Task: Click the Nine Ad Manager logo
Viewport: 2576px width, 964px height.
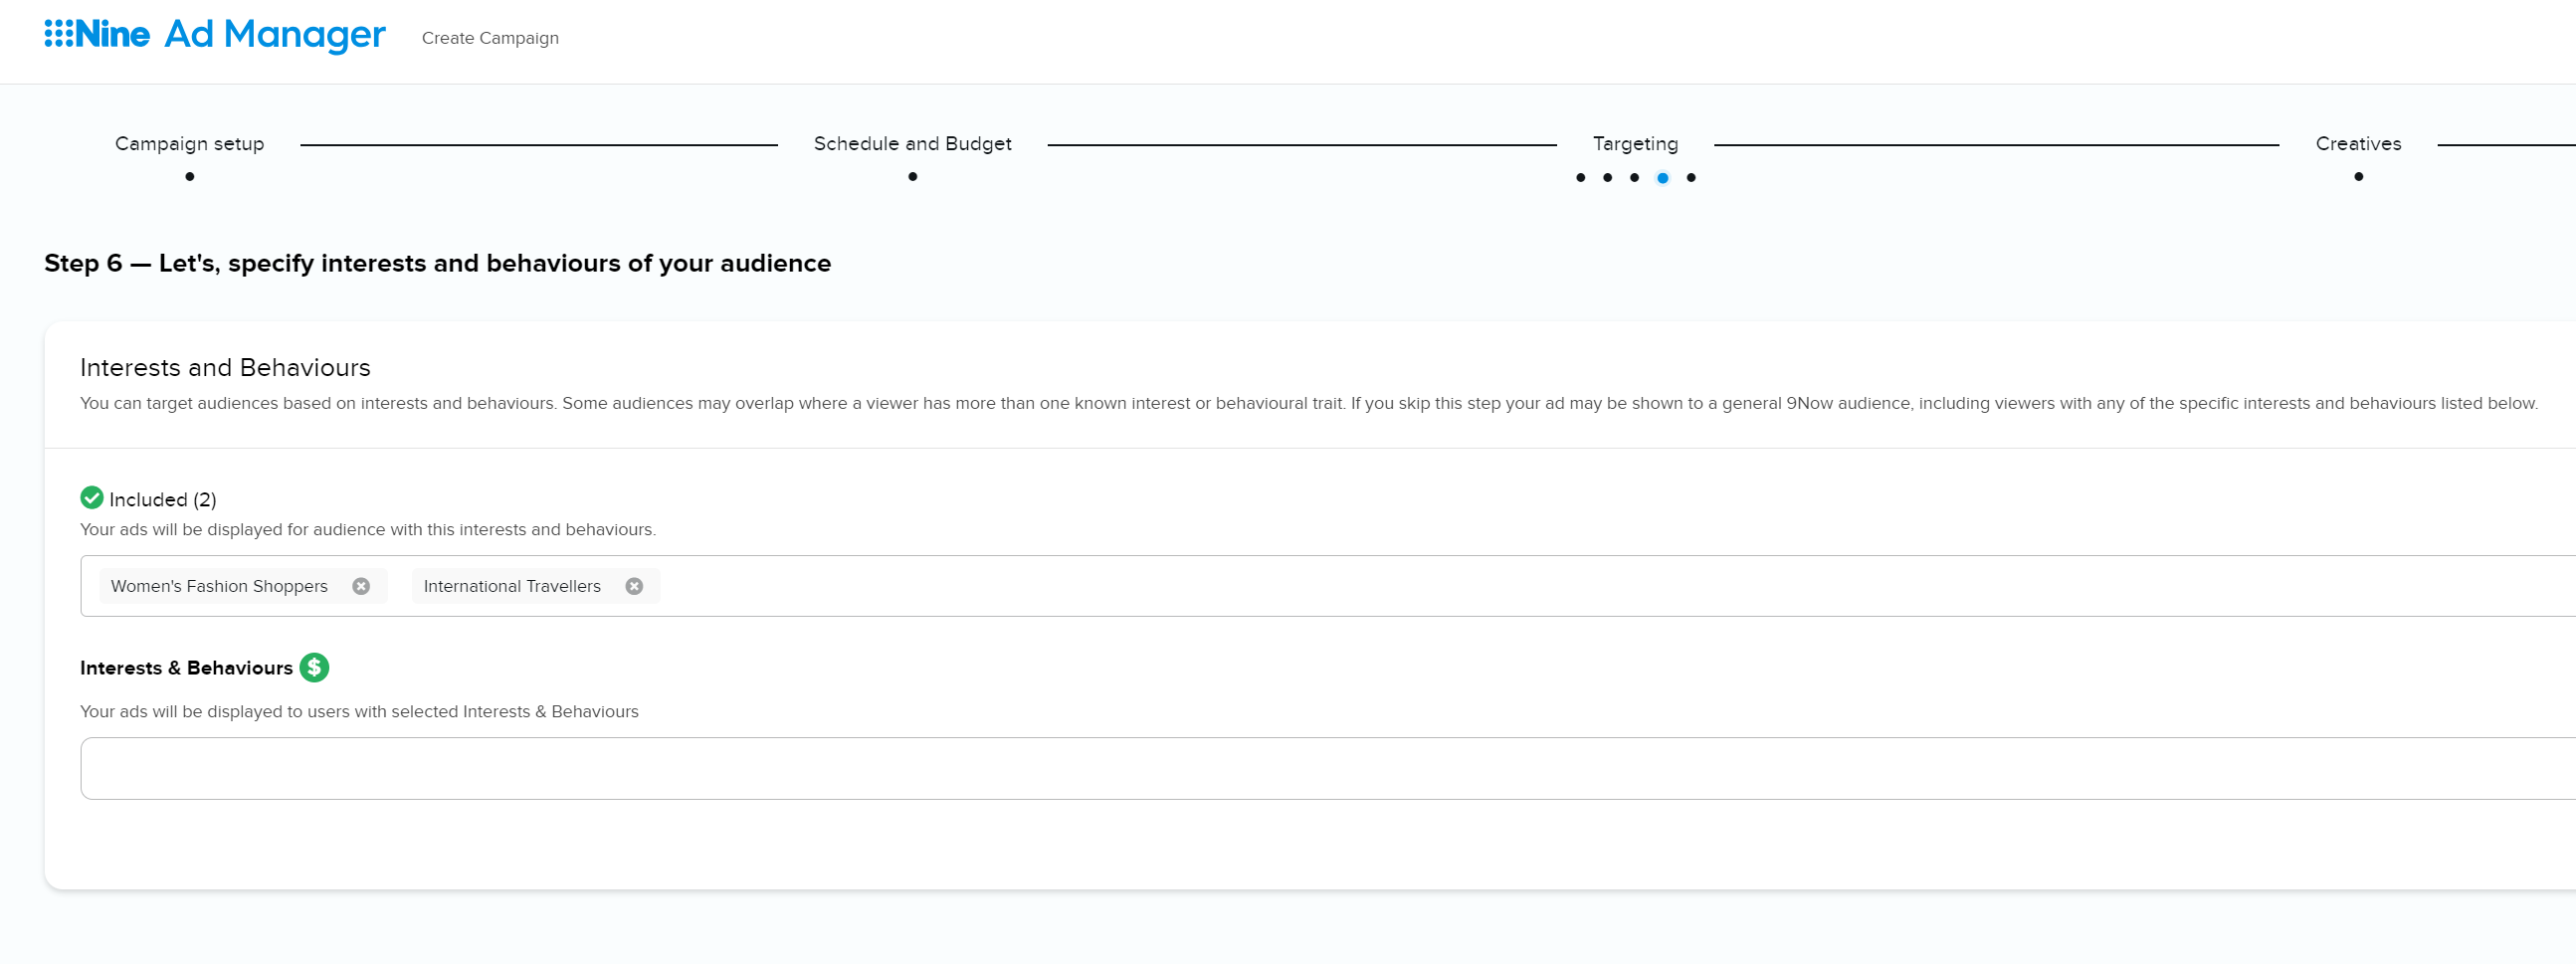Action: pos(215,35)
